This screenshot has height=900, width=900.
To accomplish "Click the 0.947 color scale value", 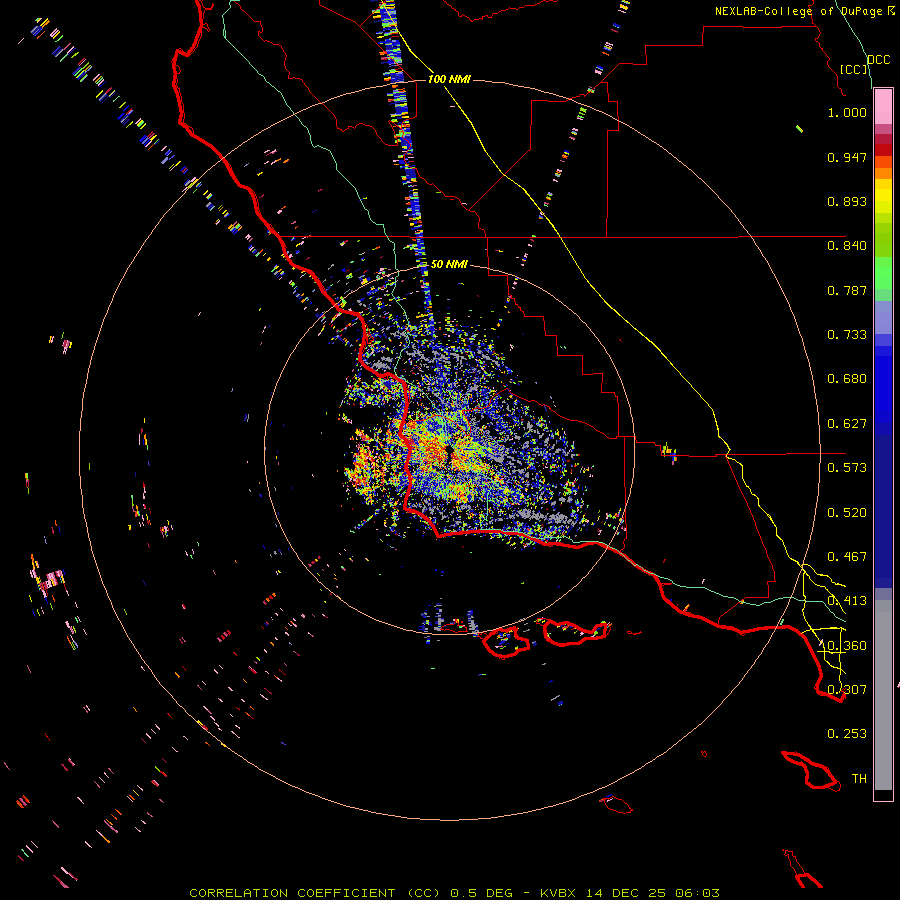I will [847, 157].
